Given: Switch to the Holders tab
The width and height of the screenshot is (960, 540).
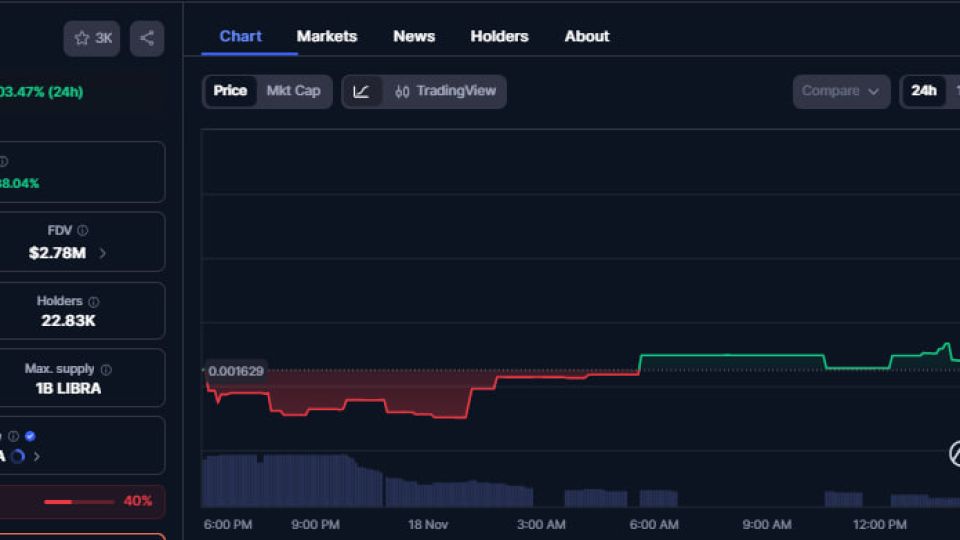Looking at the screenshot, I should click(x=499, y=36).
